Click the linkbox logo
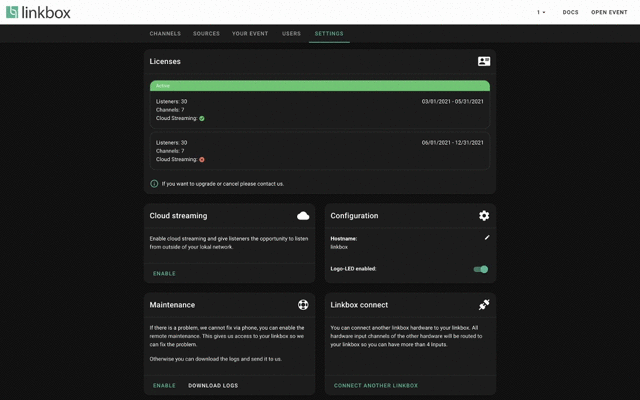The image size is (640, 400). [x=38, y=12]
